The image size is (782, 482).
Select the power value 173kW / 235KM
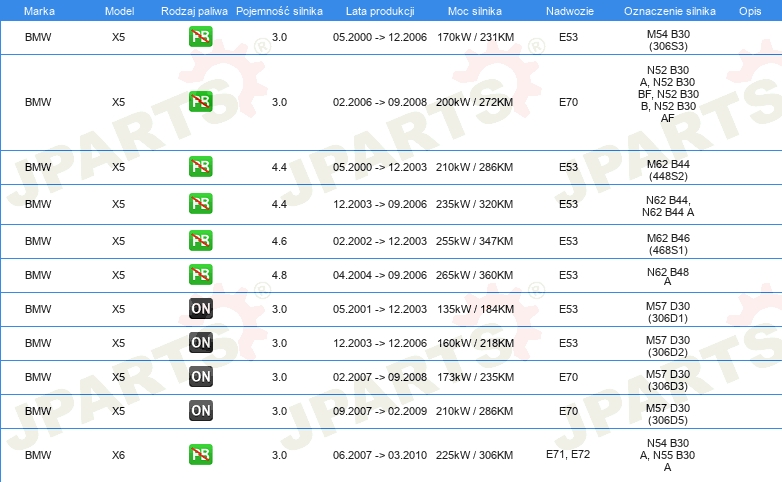(475, 377)
